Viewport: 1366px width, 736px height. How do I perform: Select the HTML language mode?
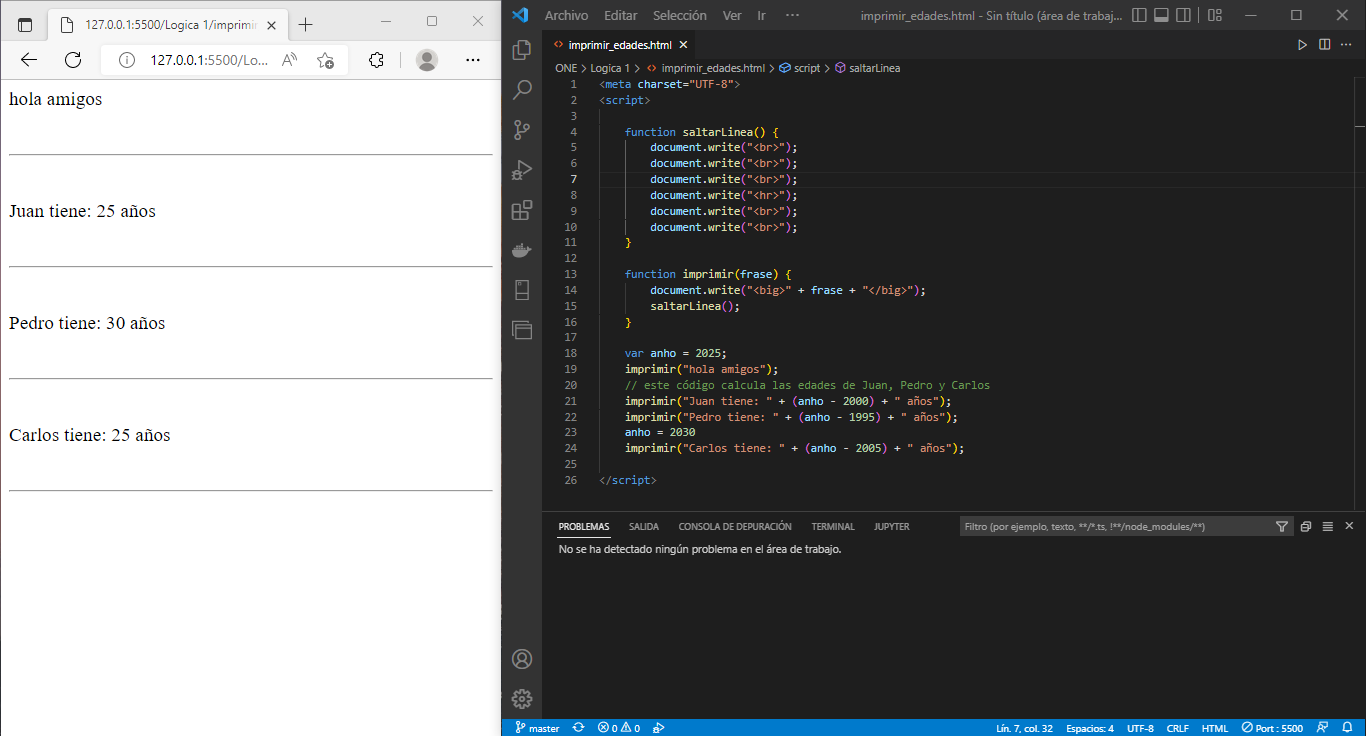click(x=1215, y=728)
